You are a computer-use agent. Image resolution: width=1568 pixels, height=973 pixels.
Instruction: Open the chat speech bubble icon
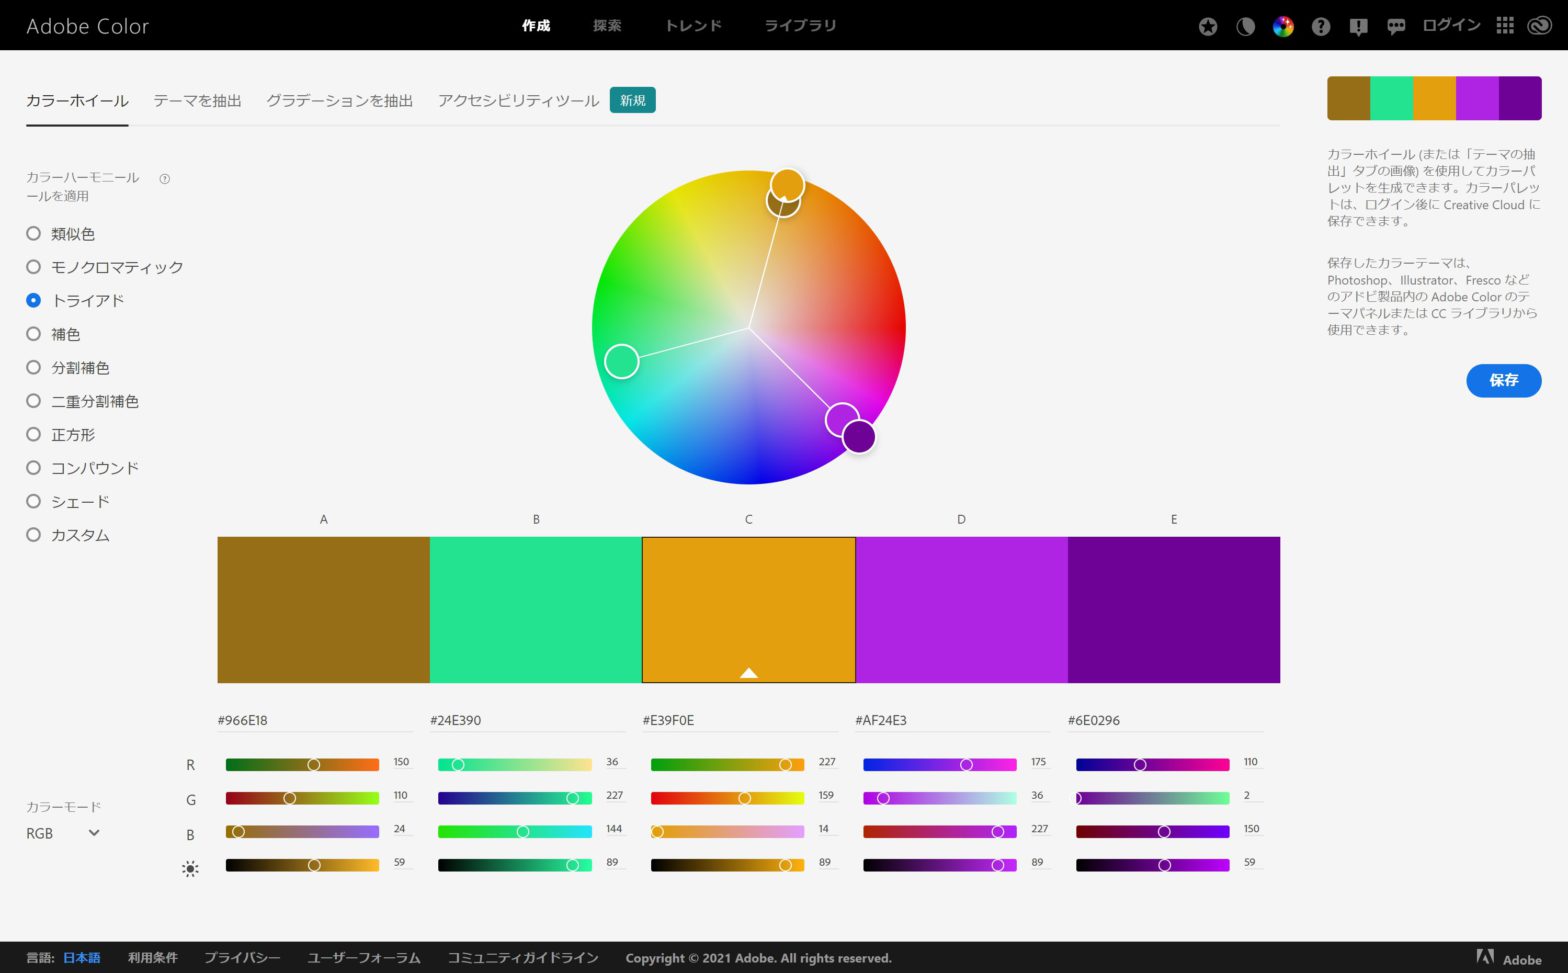(1396, 27)
